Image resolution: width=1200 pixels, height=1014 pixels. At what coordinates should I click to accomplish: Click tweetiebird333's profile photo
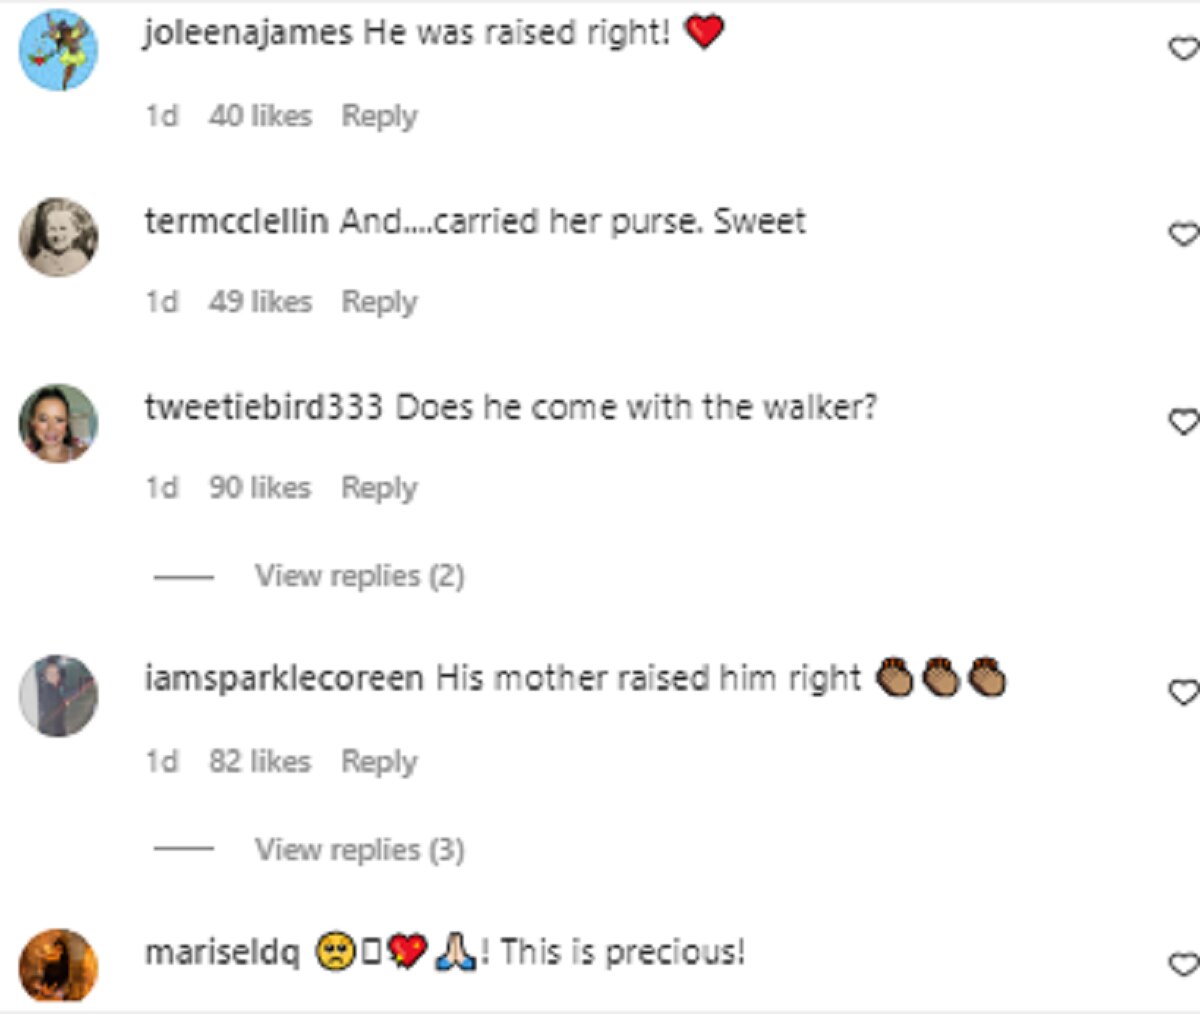[59, 423]
